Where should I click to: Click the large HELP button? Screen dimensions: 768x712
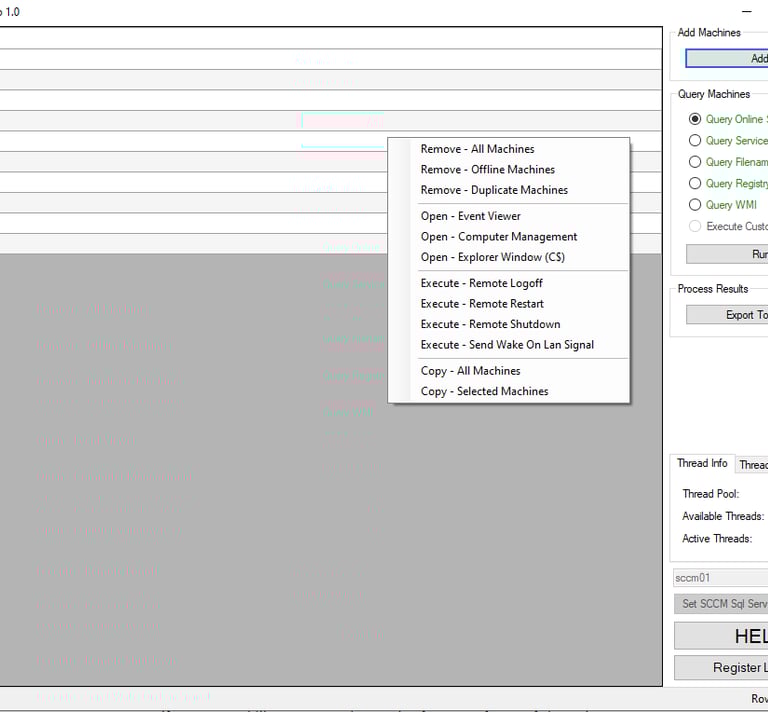(721, 636)
